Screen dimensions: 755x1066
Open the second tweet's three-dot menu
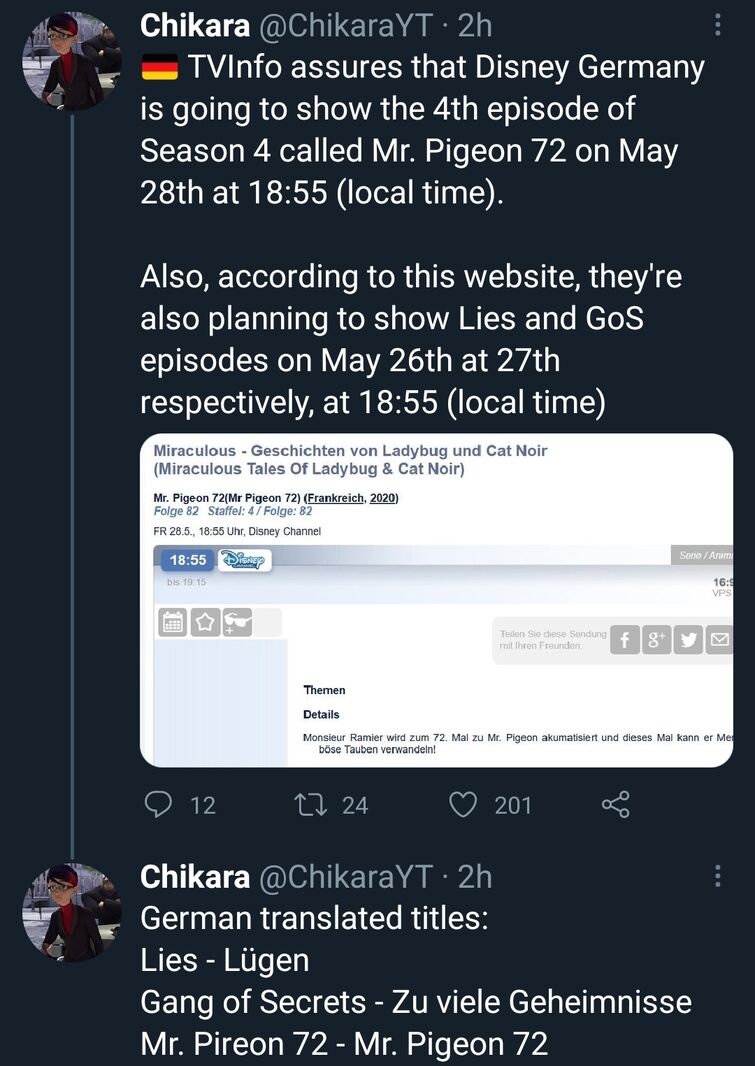717,876
